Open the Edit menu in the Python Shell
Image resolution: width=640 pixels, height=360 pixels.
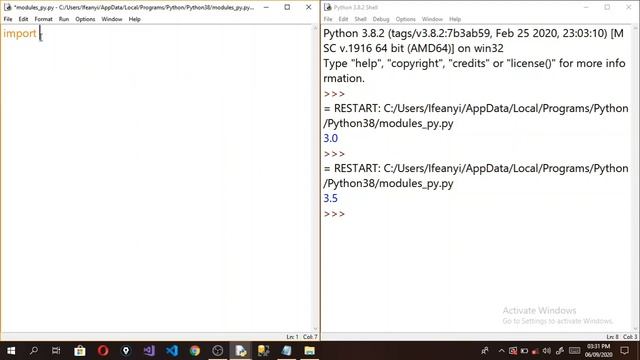343,19
